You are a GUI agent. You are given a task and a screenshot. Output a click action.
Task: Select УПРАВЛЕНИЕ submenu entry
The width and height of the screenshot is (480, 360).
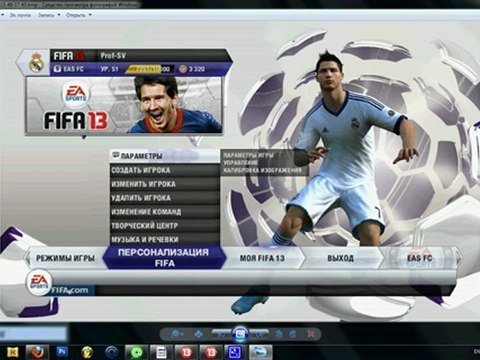240,163
